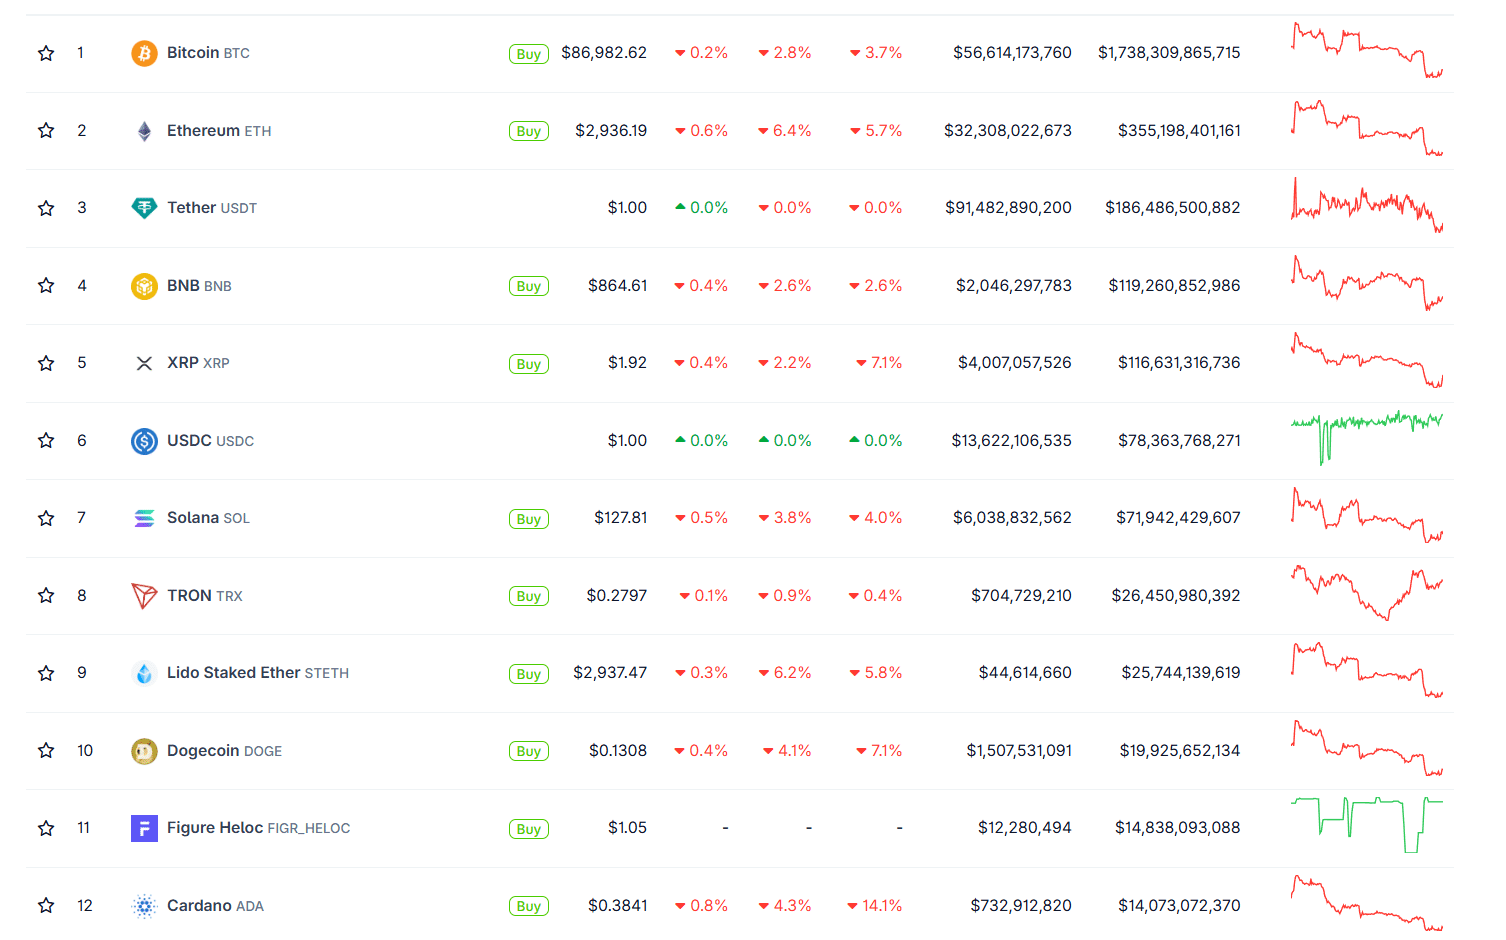Image resolution: width=1506 pixels, height=940 pixels.
Task: Star XRP to add to watchlist
Action: [x=46, y=363]
